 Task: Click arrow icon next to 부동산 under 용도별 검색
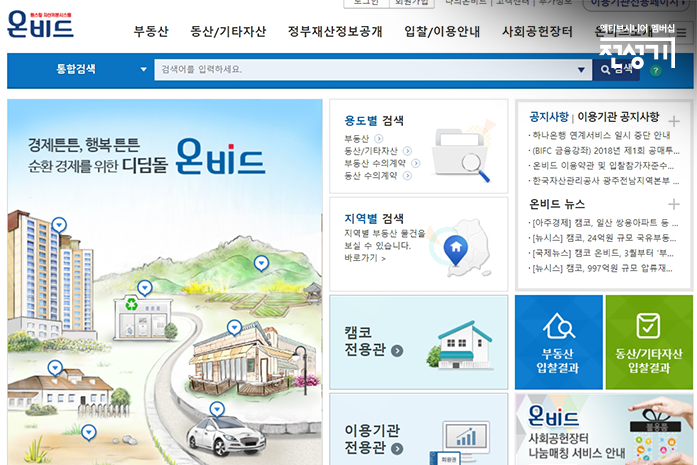(x=378, y=138)
